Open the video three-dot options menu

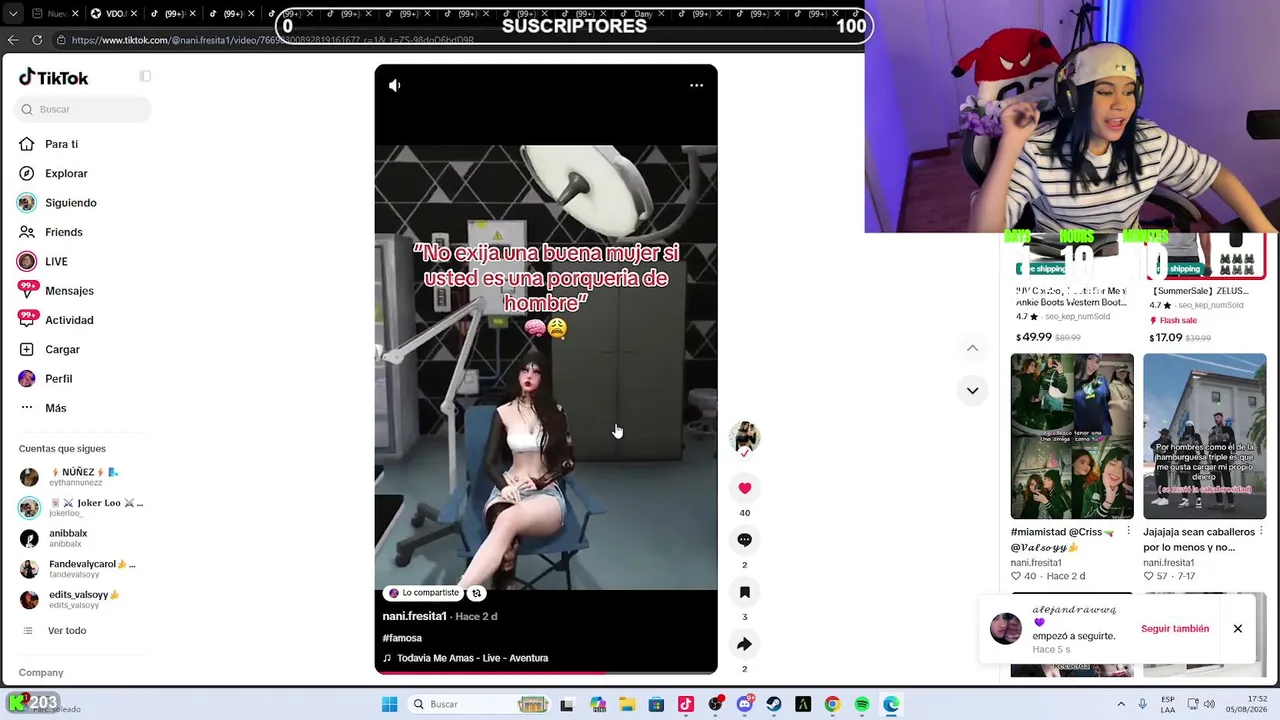(696, 86)
